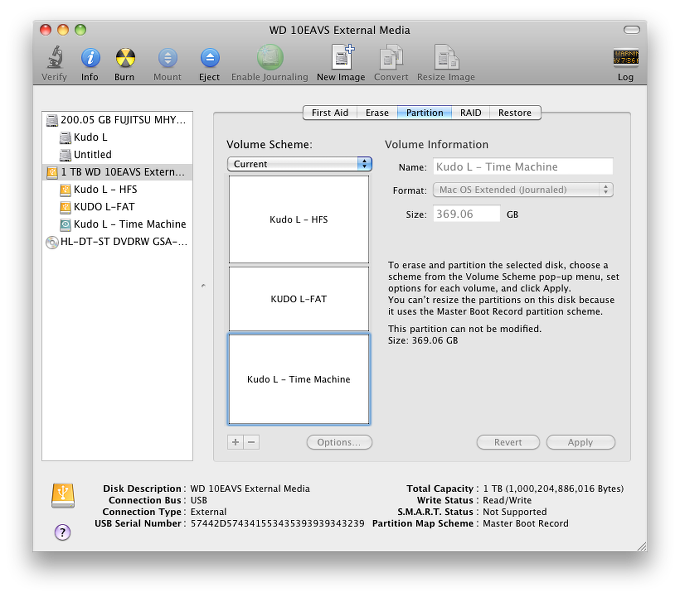The image size is (680, 597).
Task: Select Kudo L - HFS in sidebar
Action: (117, 189)
